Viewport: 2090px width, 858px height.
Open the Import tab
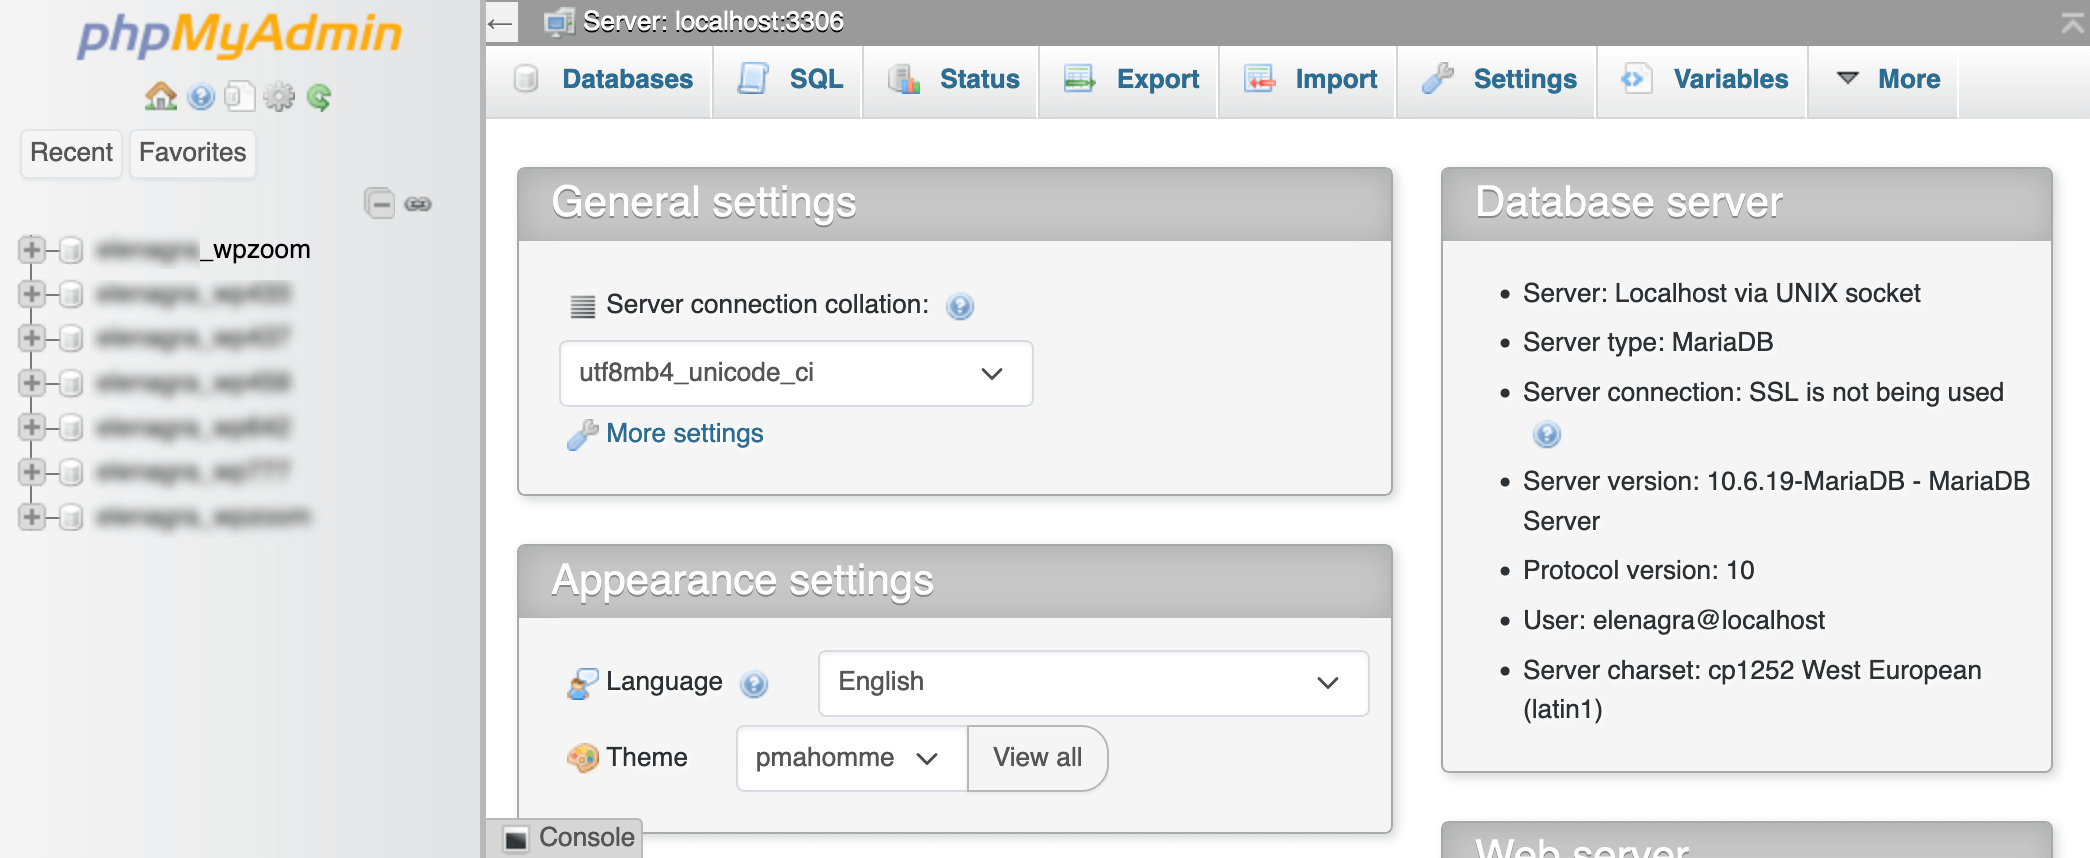(x=1310, y=79)
